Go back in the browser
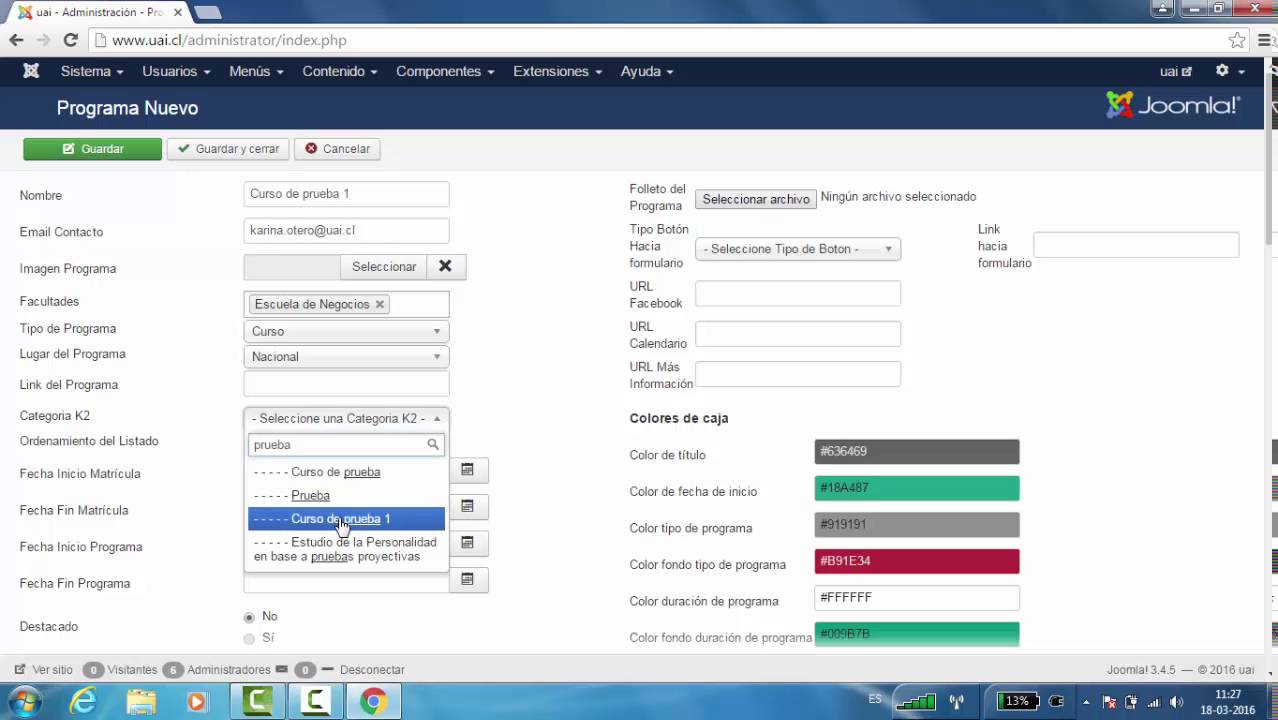This screenshot has width=1278, height=720. 16,40
